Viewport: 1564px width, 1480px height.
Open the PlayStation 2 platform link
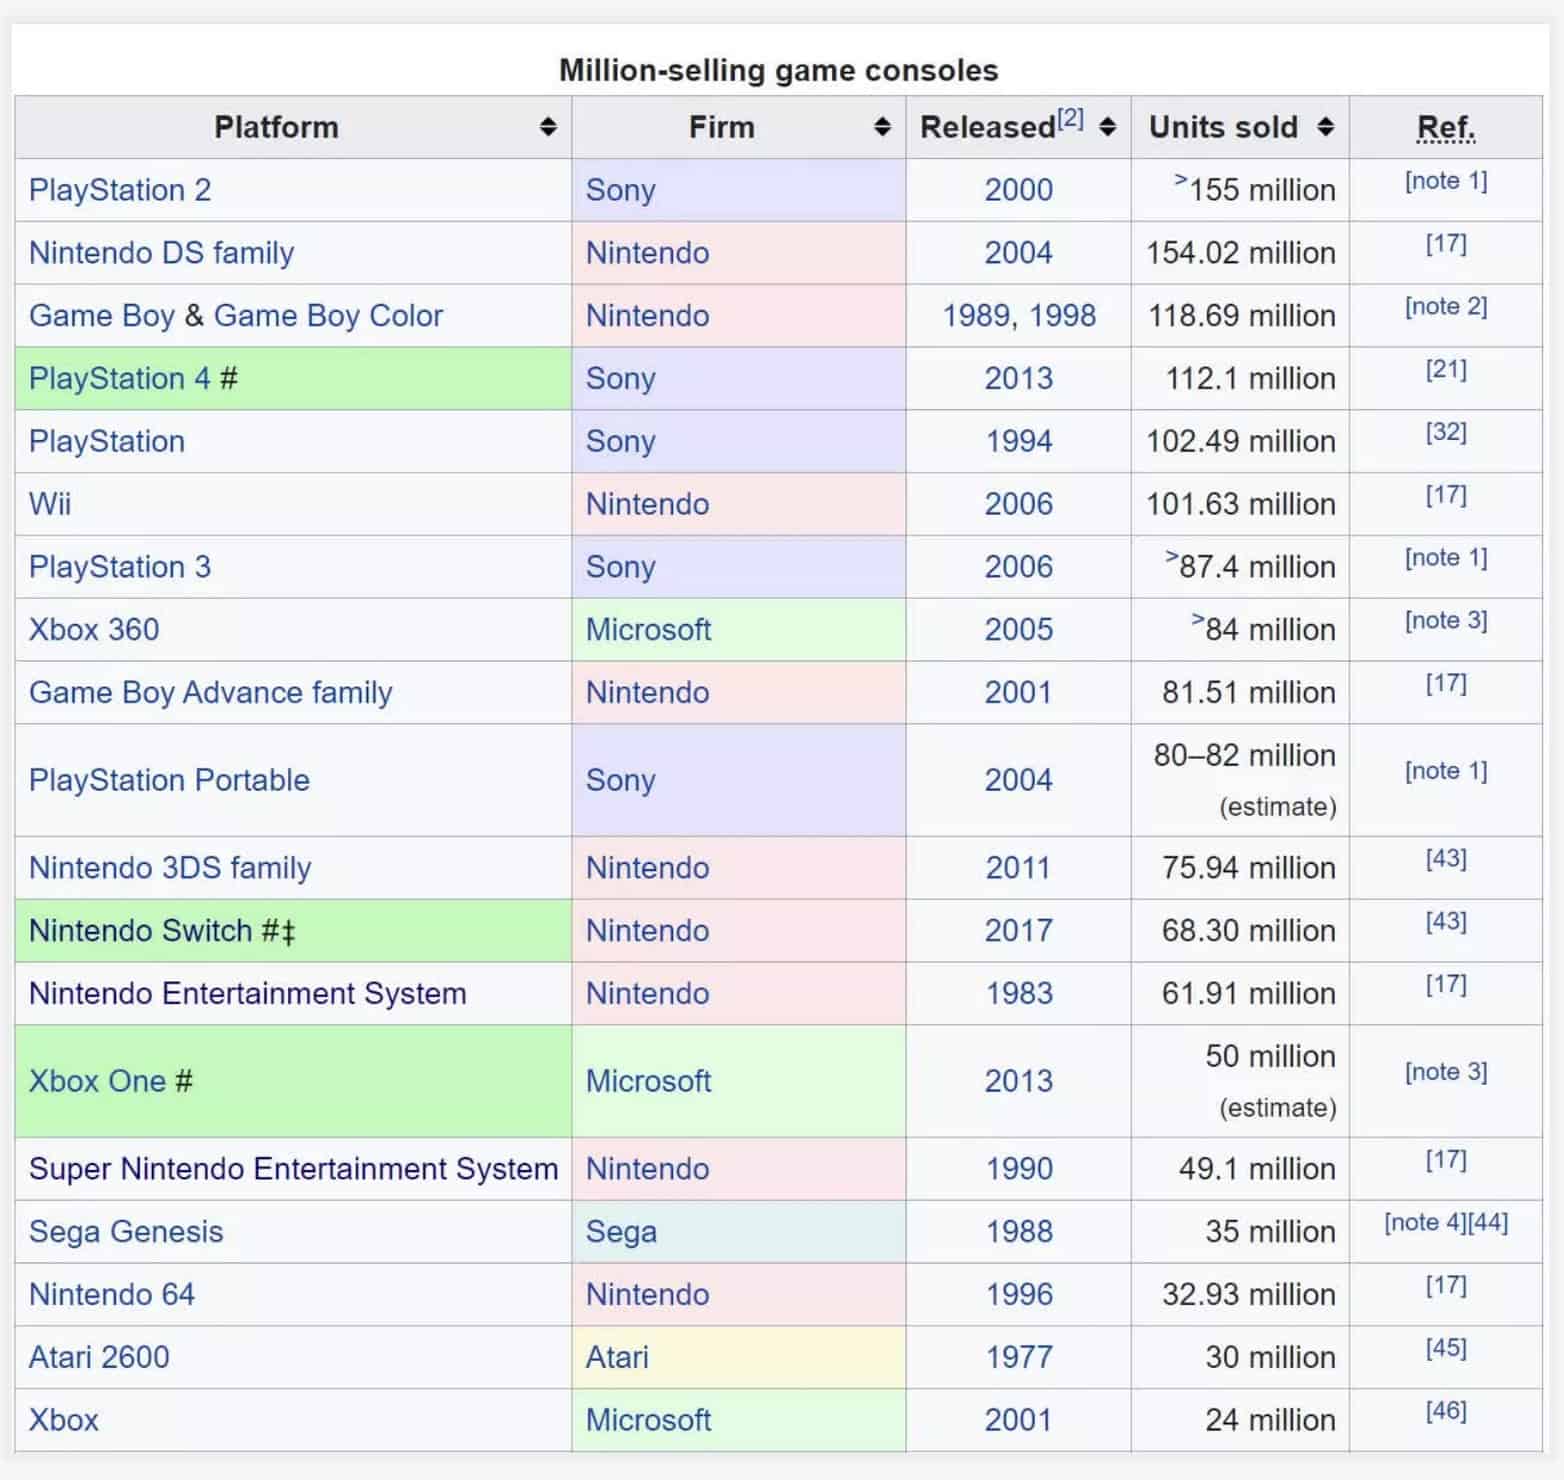[120, 190]
